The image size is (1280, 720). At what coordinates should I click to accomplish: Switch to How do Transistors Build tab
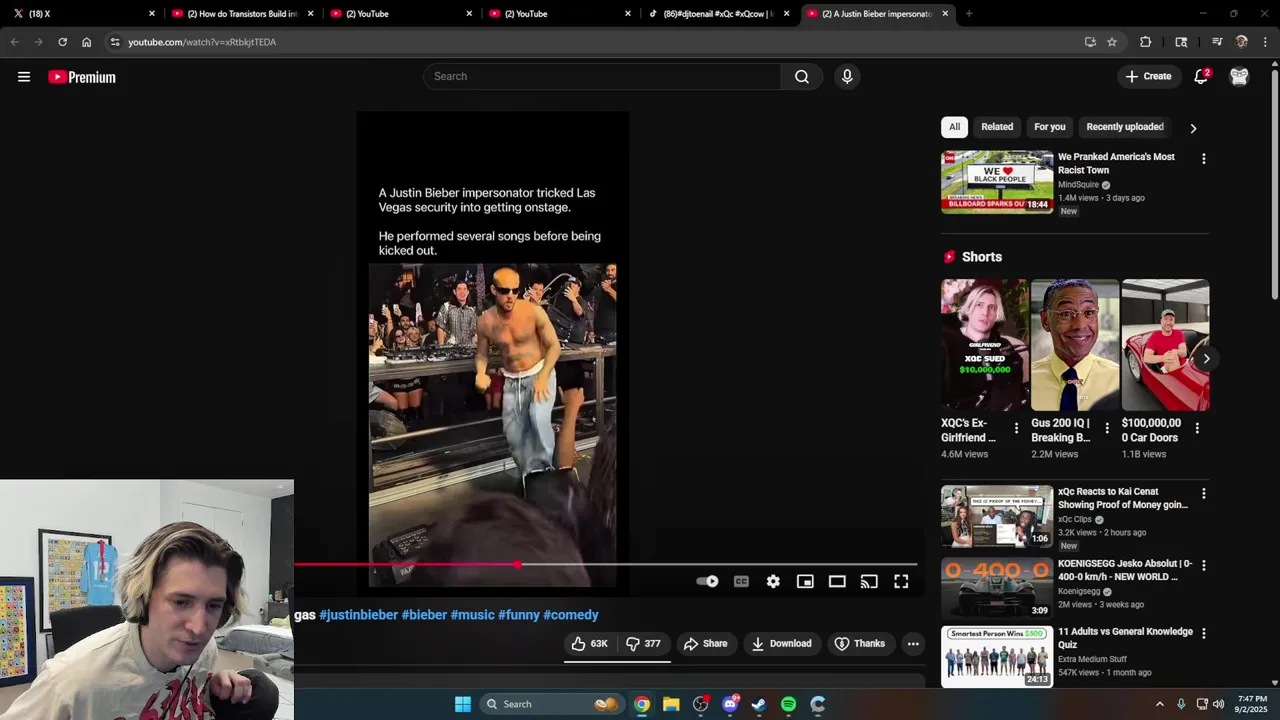[x=242, y=14]
